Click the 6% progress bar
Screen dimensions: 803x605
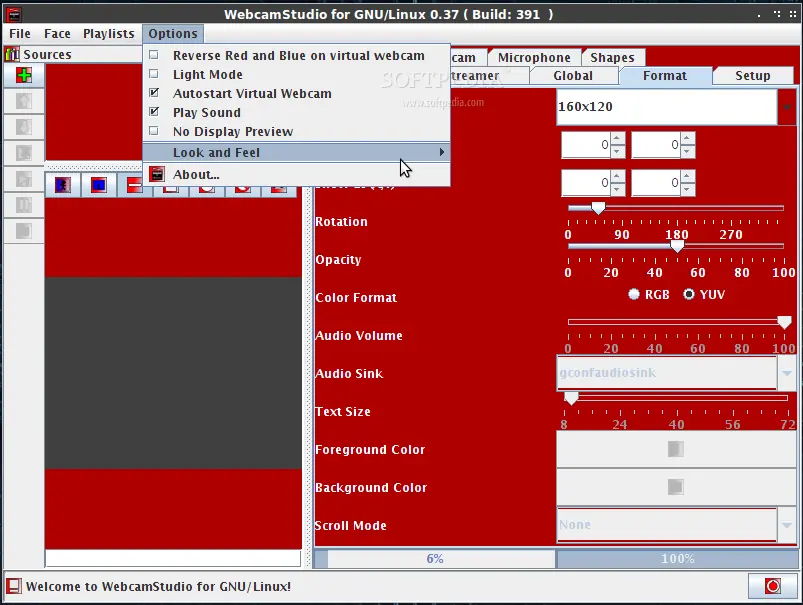click(x=434, y=558)
